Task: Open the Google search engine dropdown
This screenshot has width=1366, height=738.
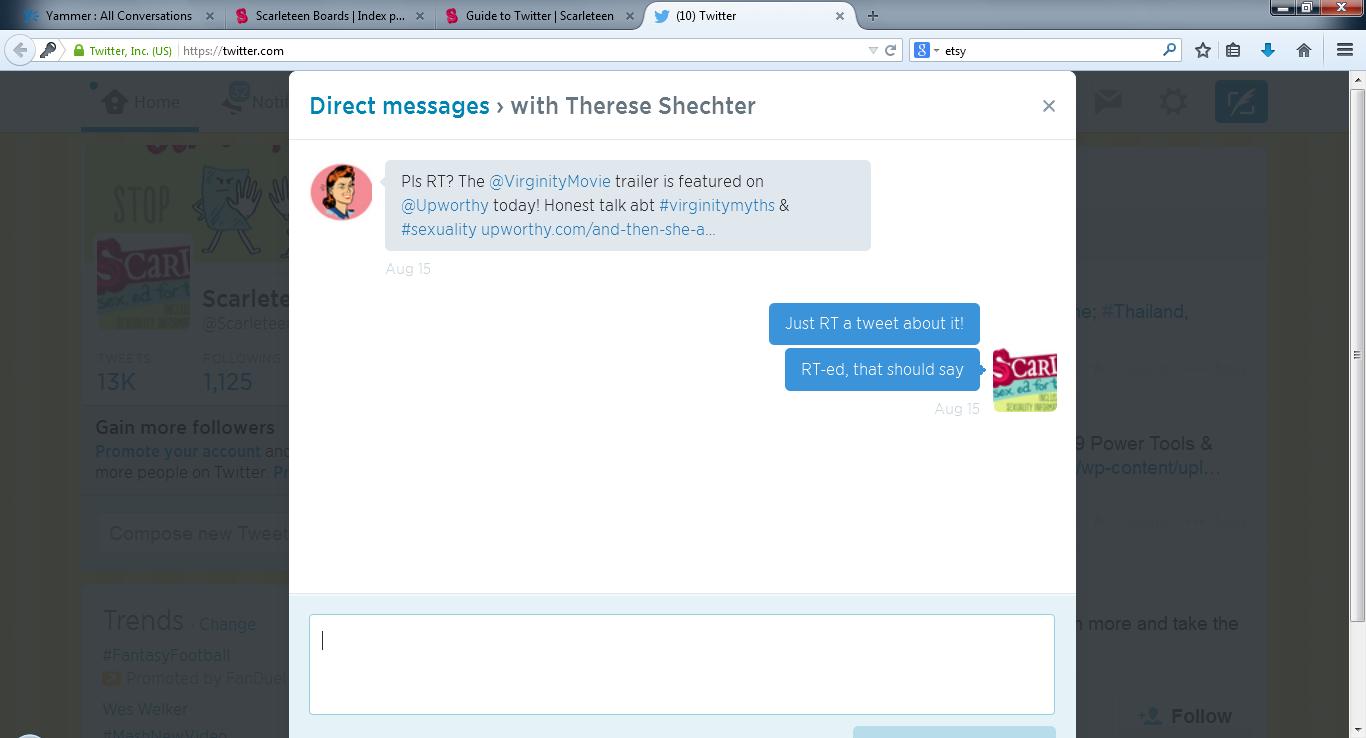Action: coord(926,50)
